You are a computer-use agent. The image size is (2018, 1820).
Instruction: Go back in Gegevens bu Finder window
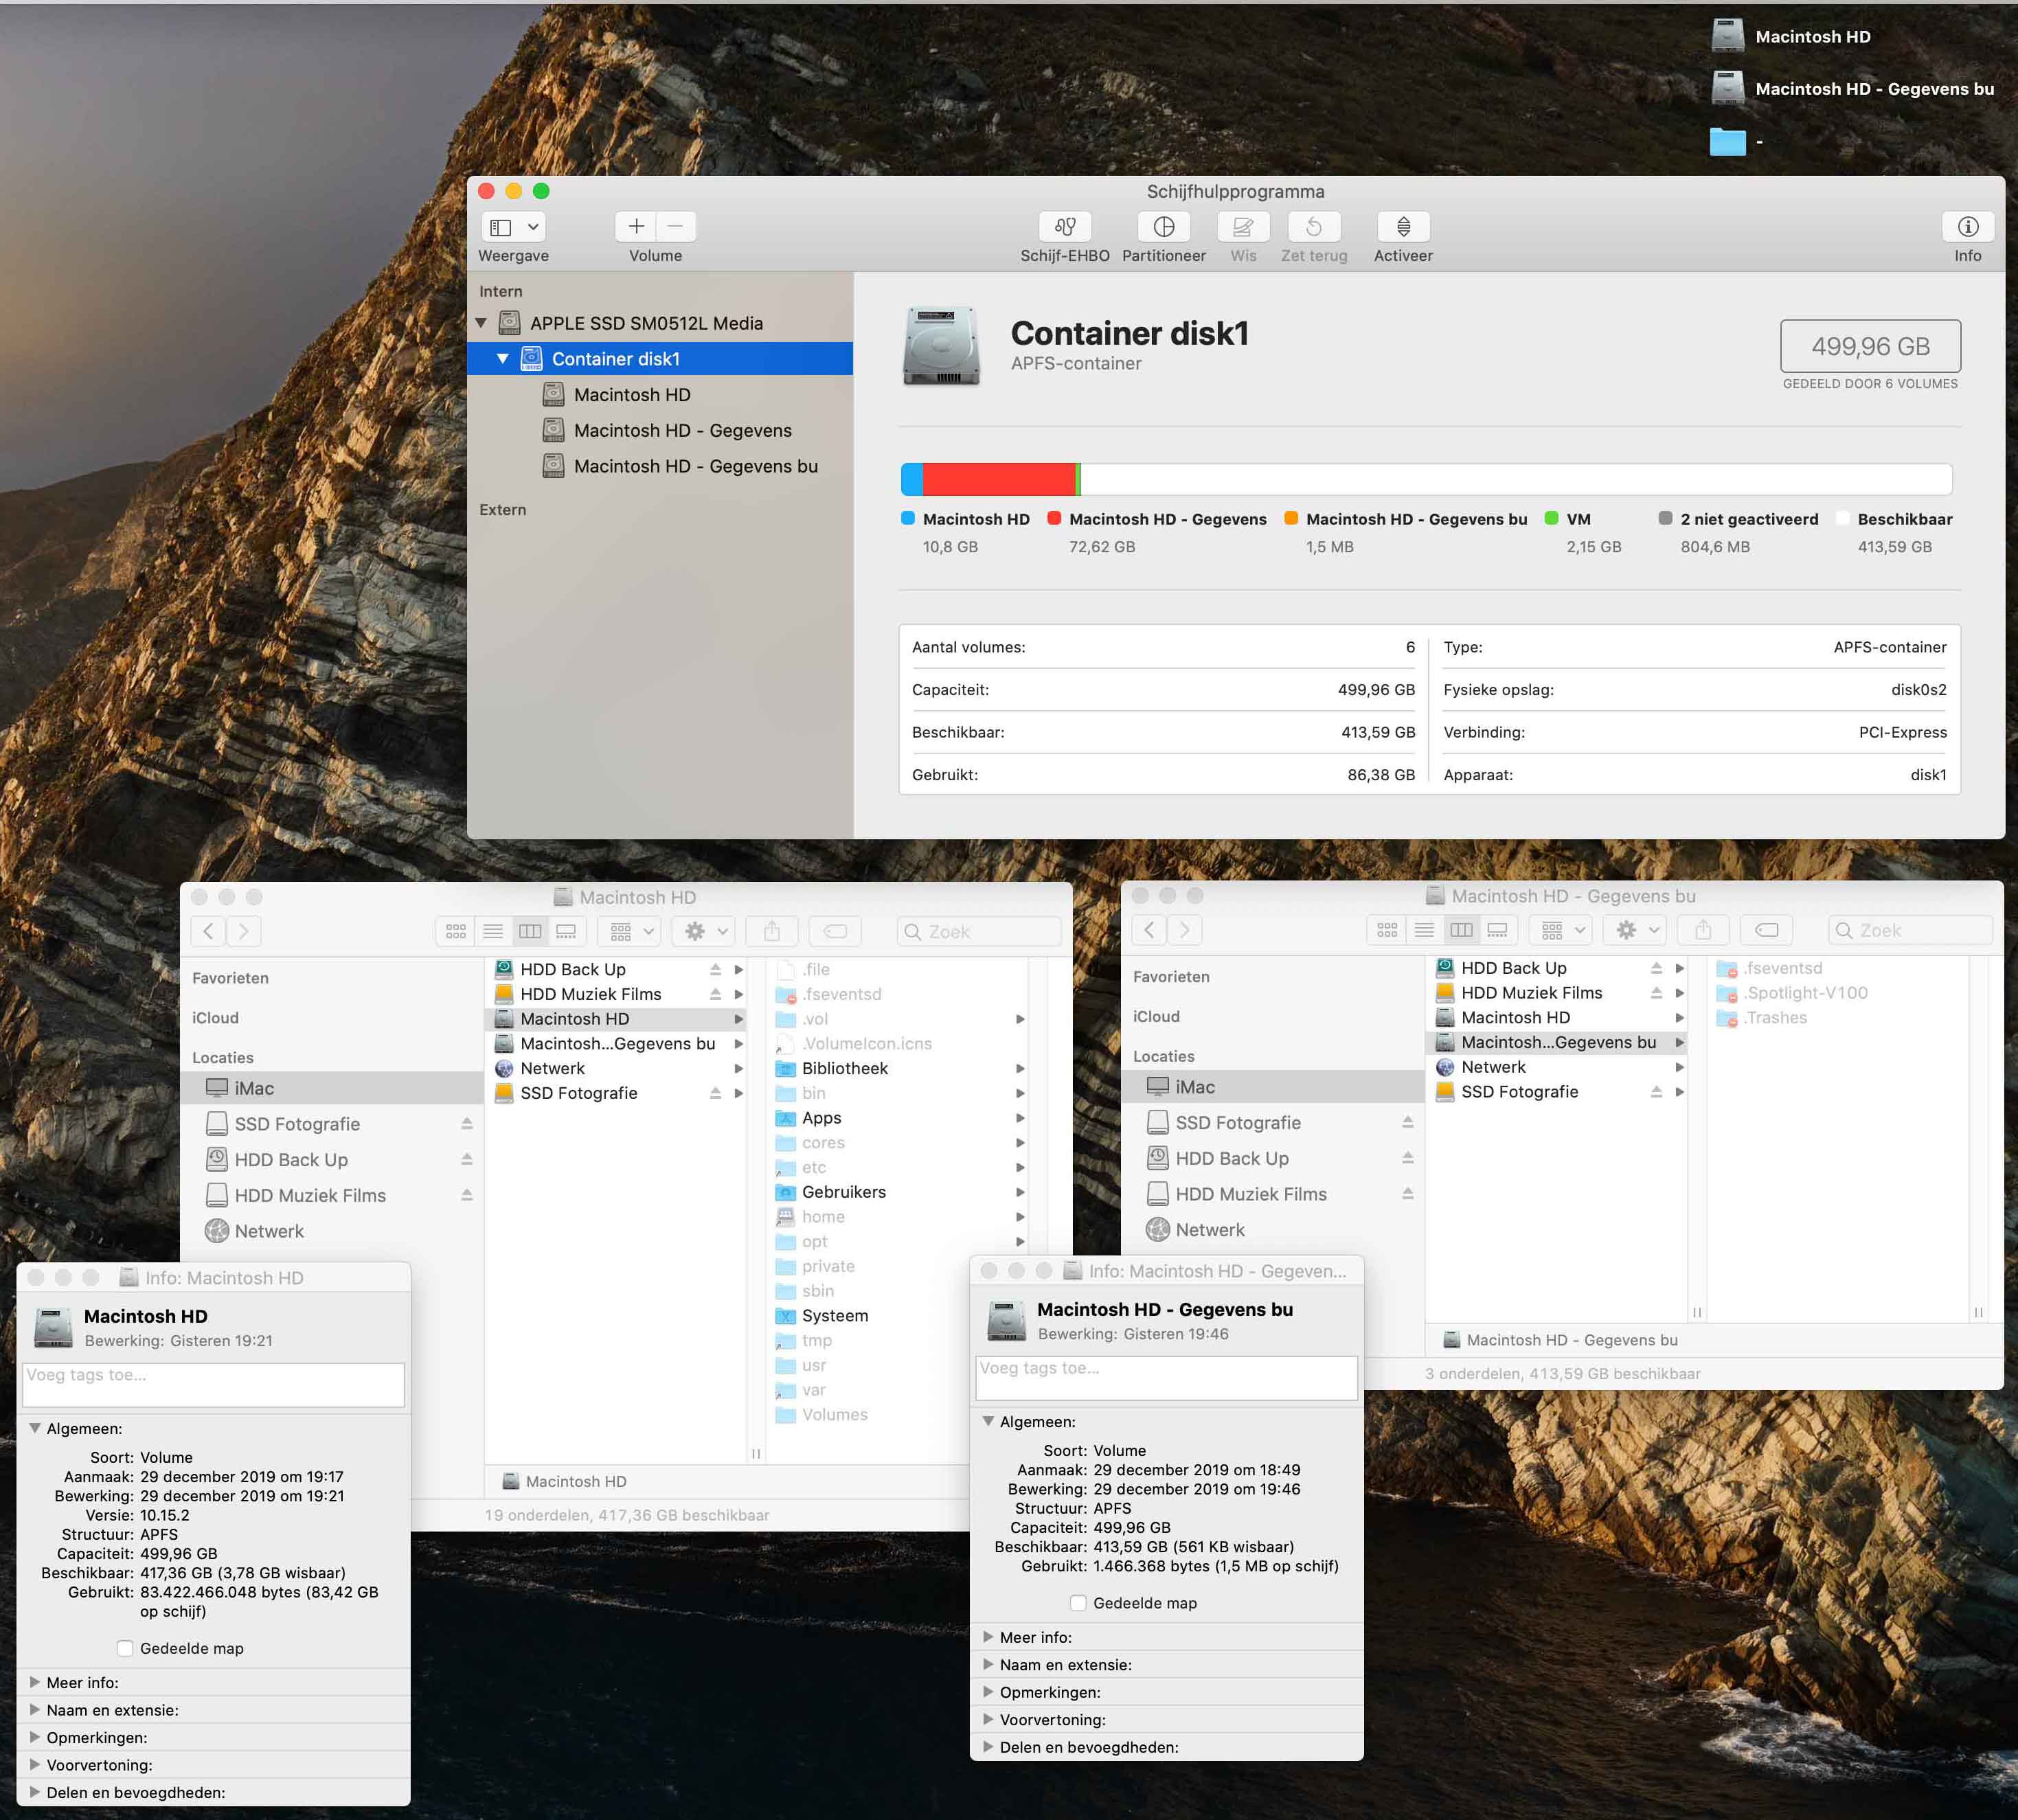(x=1149, y=931)
